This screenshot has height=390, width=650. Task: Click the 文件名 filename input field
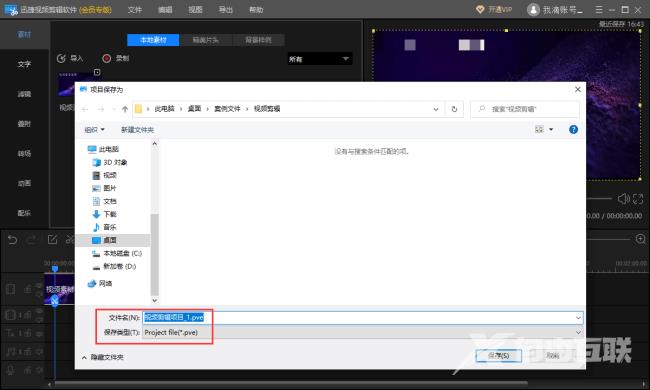click(x=363, y=318)
